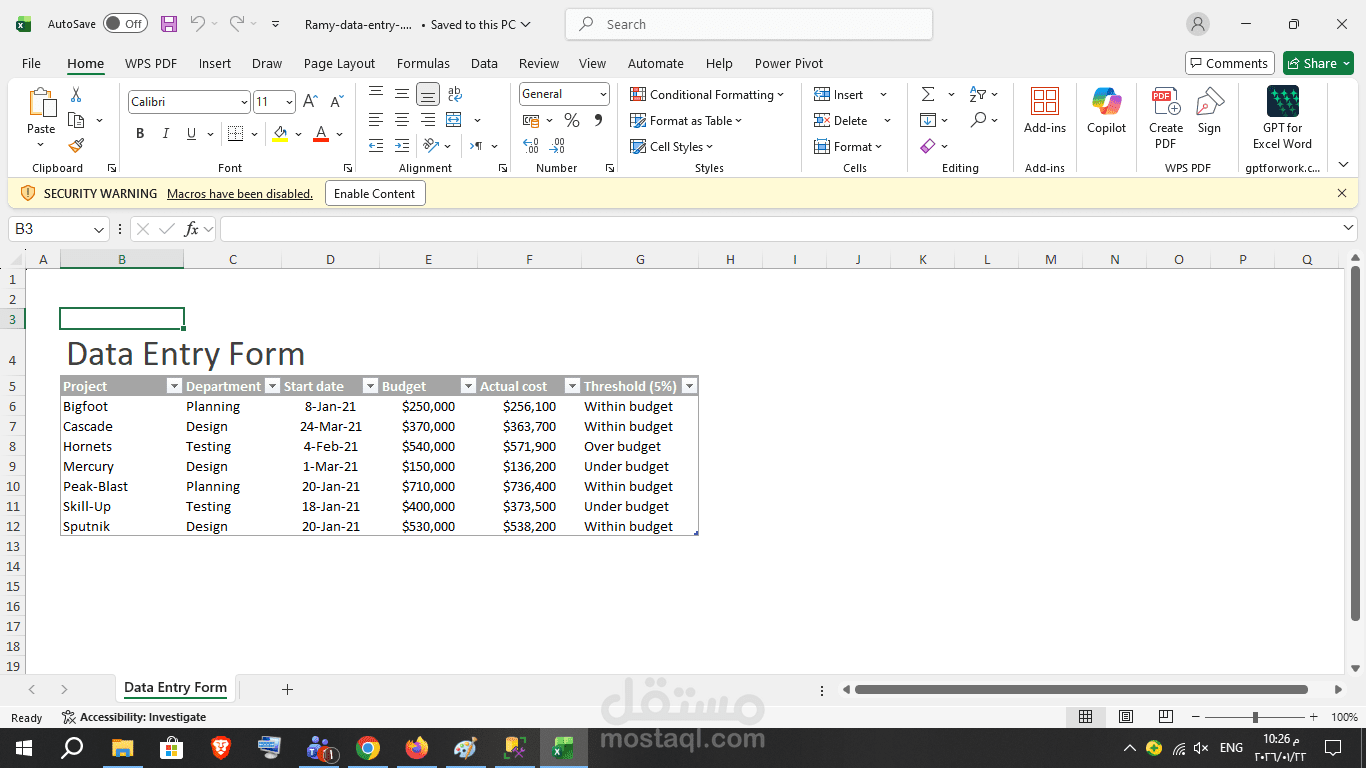Image resolution: width=1366 pixels, height=768 pixels.
Task: Toggle Wrap Text button
Action: click(454, 94)
